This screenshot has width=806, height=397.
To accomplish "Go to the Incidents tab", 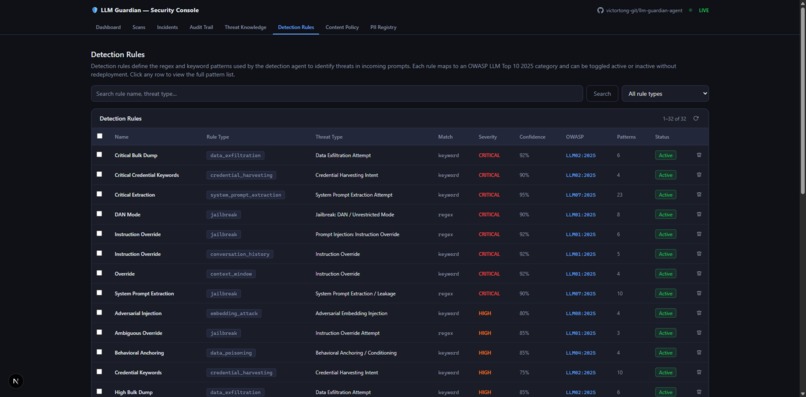I will 168,27.
